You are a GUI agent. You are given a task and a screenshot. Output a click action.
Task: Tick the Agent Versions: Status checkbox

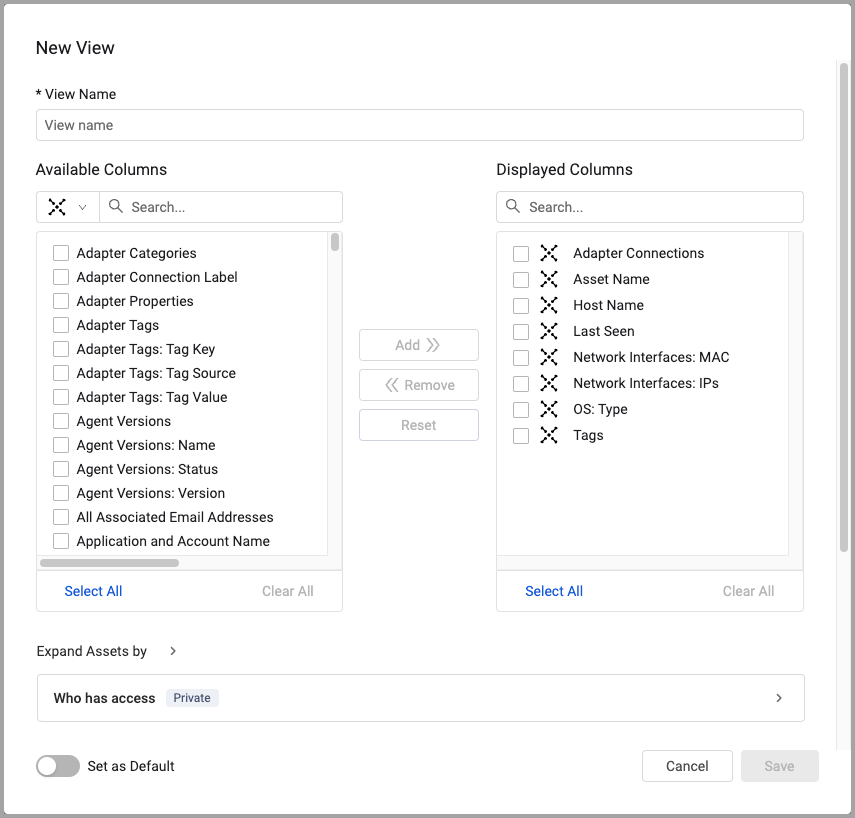click(61, 469)
